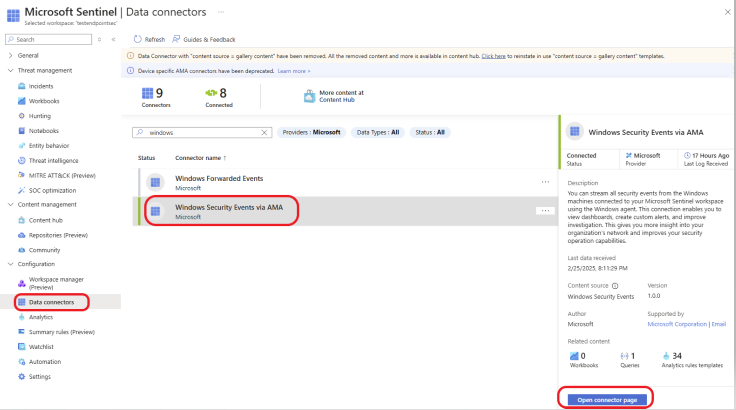Click the sidebar Search field

[48, 39]
